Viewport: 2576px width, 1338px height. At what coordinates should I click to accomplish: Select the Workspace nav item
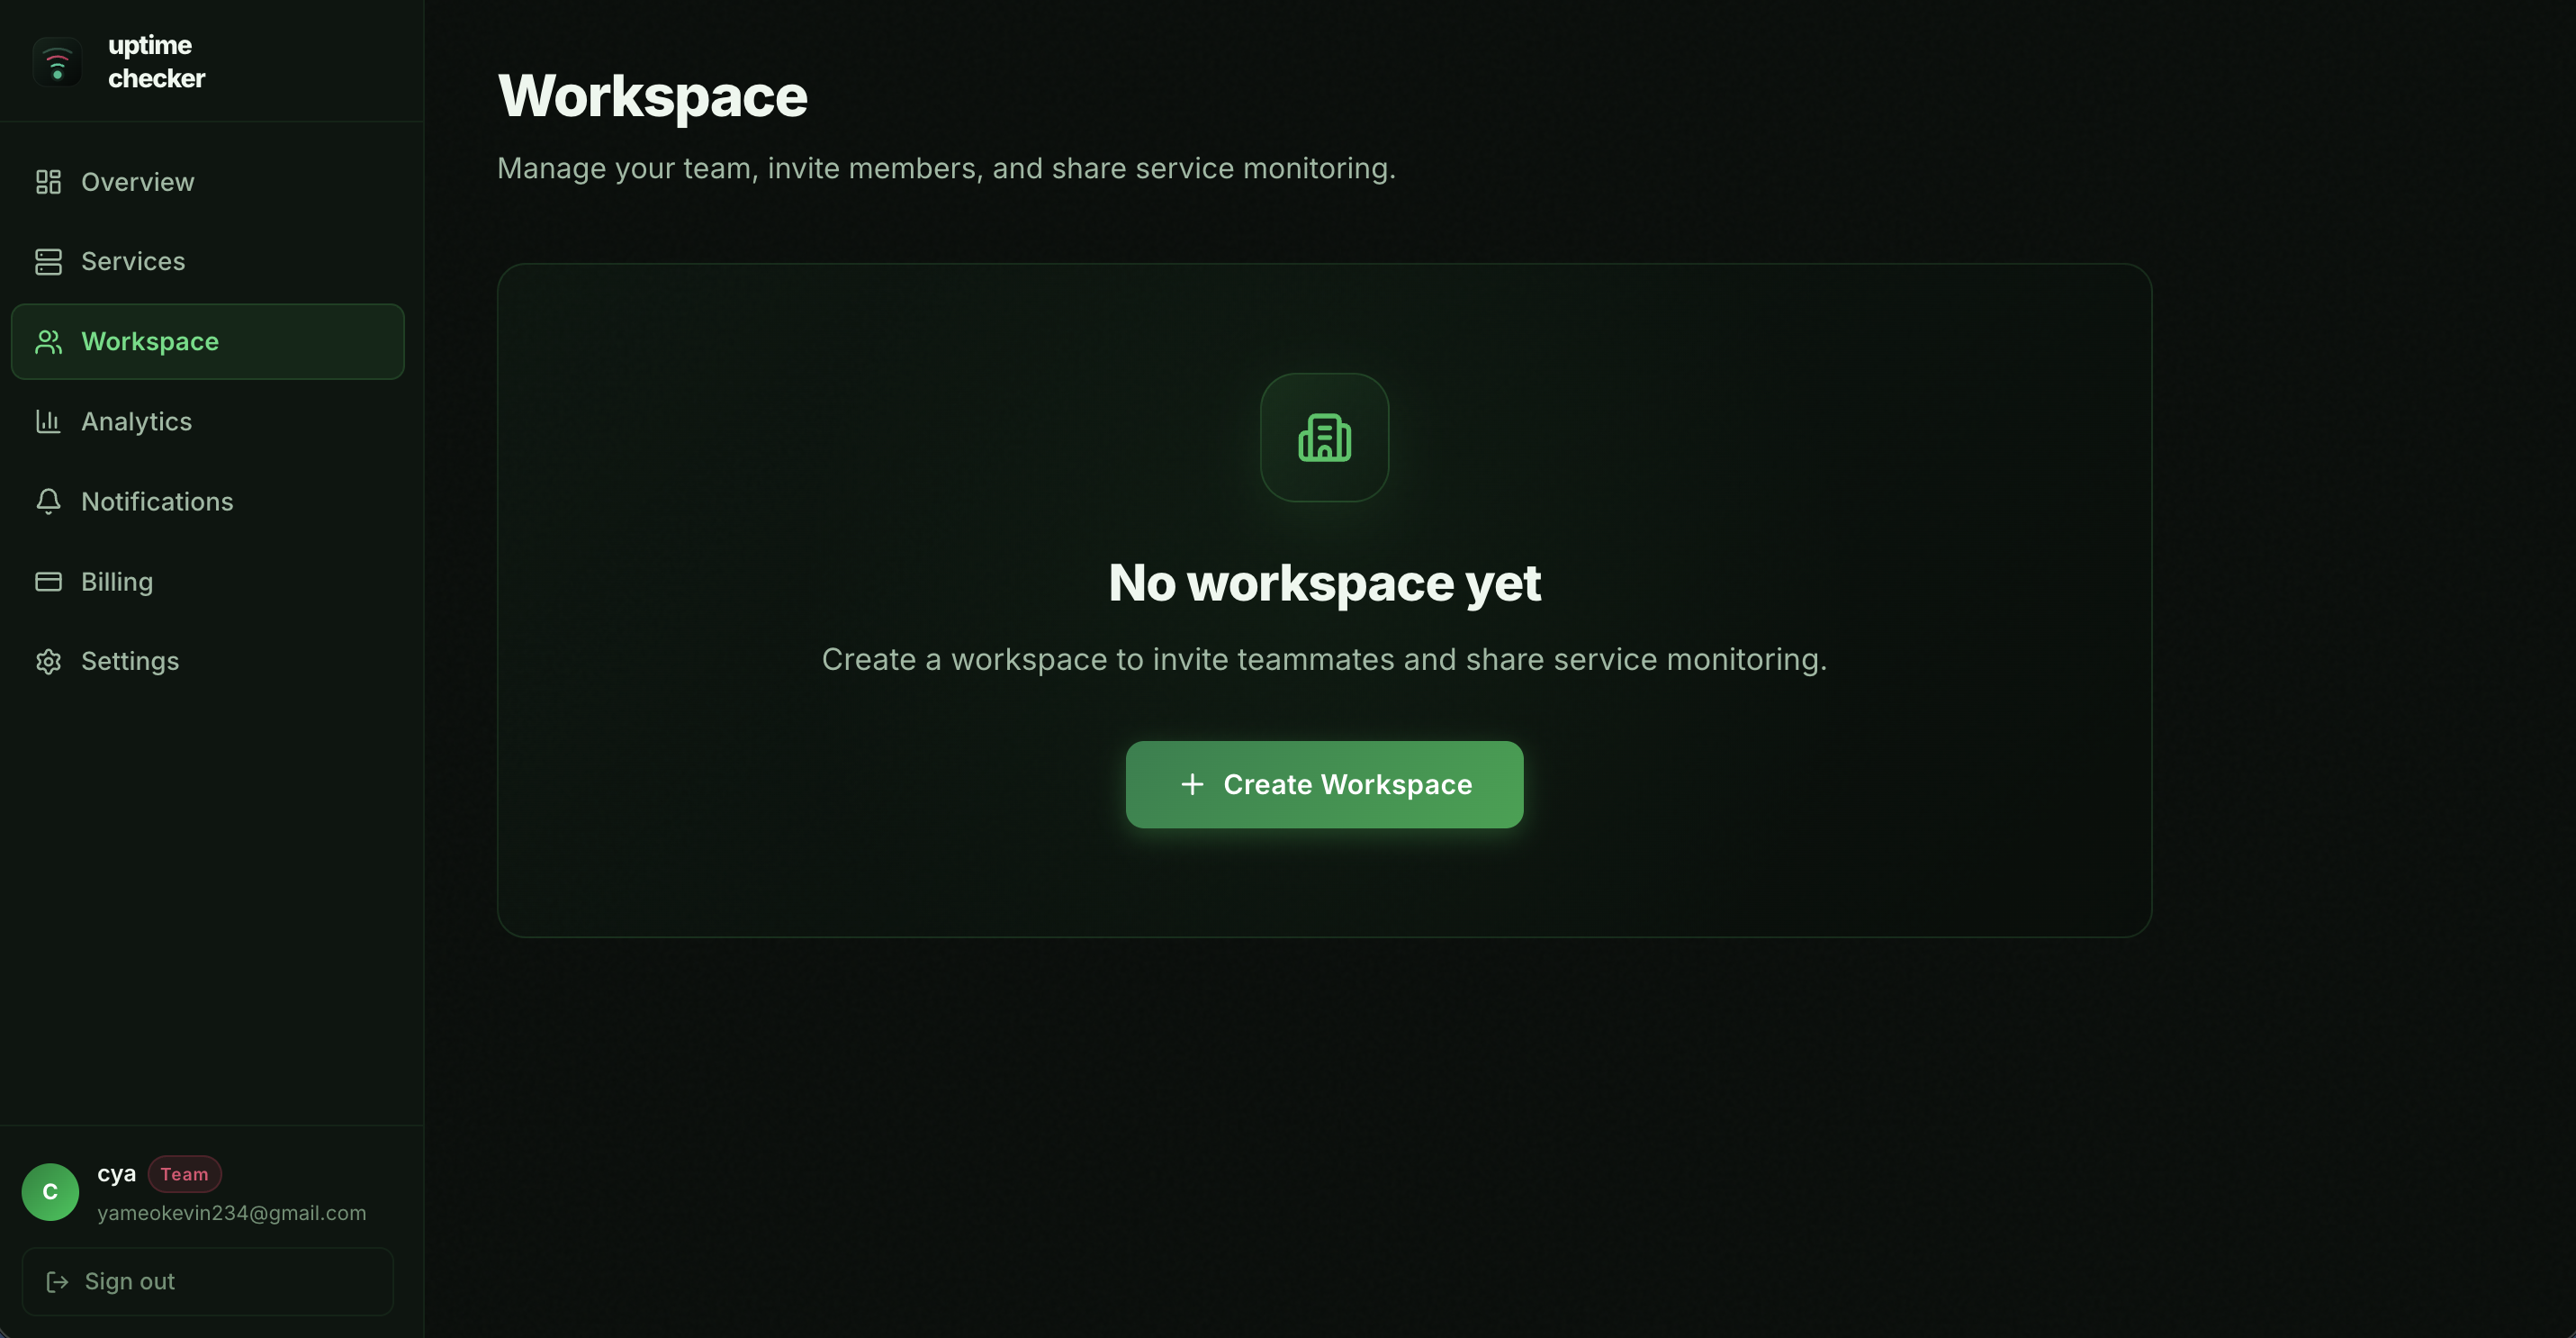208,342
